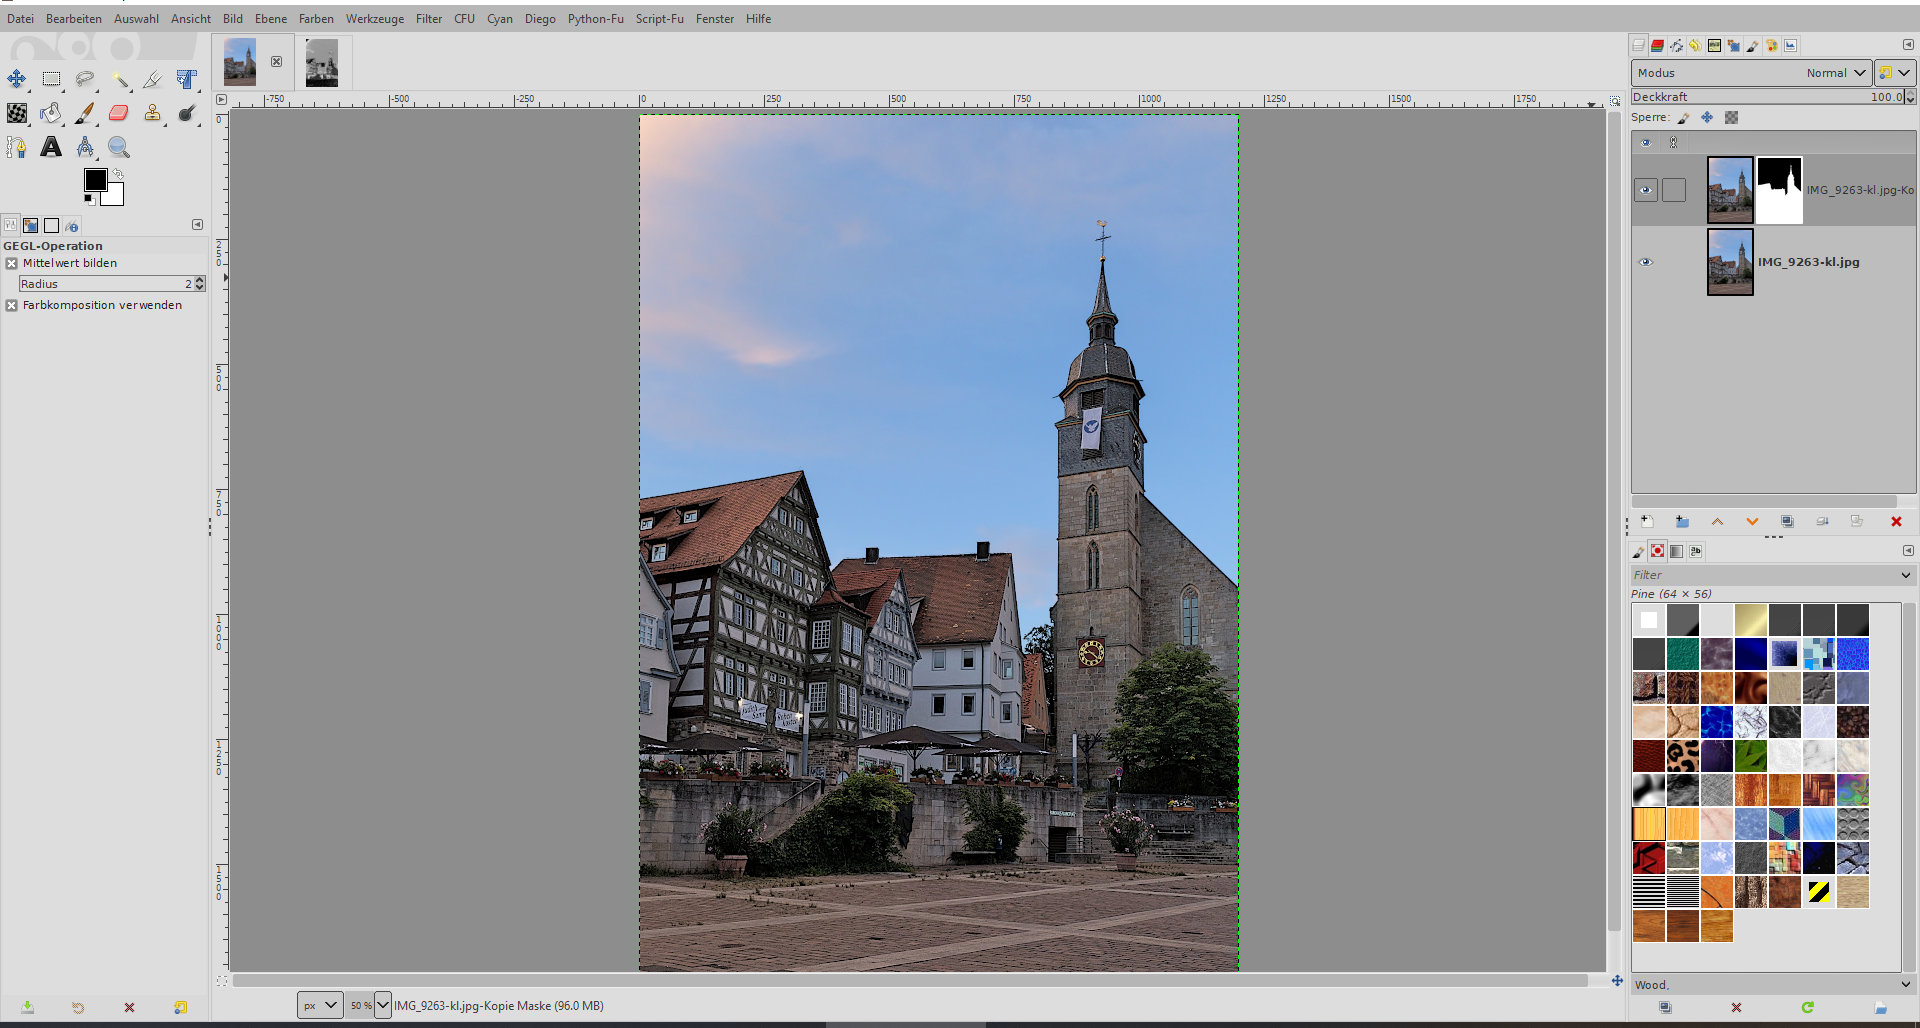Click the black foreground color swatch
The image size is (1920, 1028).
[x=95, y=180]
